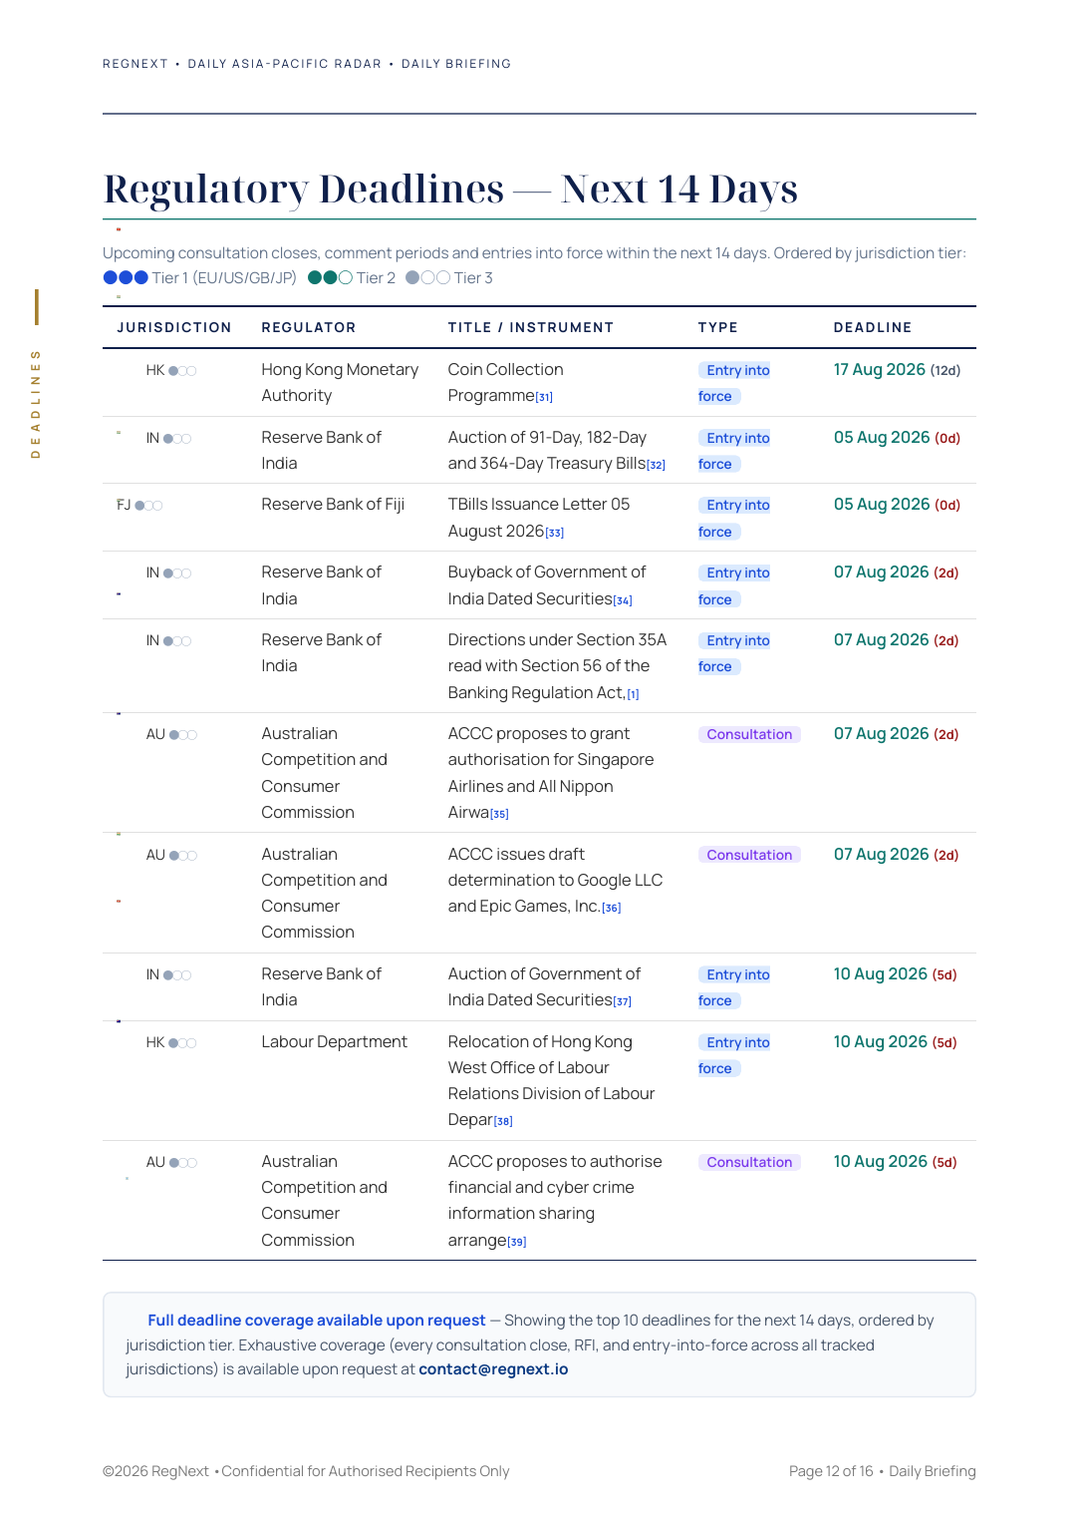Click tier dots beside AU in cyber crime row
The height and width of the screenshot is (1528, 1080).
(x=183, y=1163)
